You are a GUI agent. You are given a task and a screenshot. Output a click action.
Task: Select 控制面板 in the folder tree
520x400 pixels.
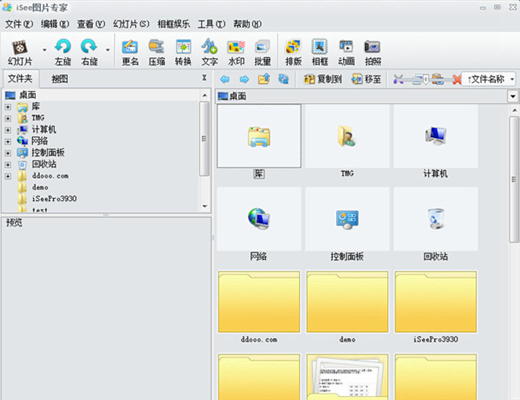tap(48, 153)
